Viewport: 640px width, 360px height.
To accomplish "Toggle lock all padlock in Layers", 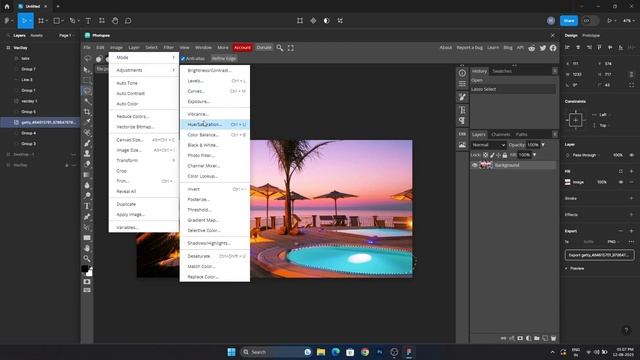I will point(505,155).
